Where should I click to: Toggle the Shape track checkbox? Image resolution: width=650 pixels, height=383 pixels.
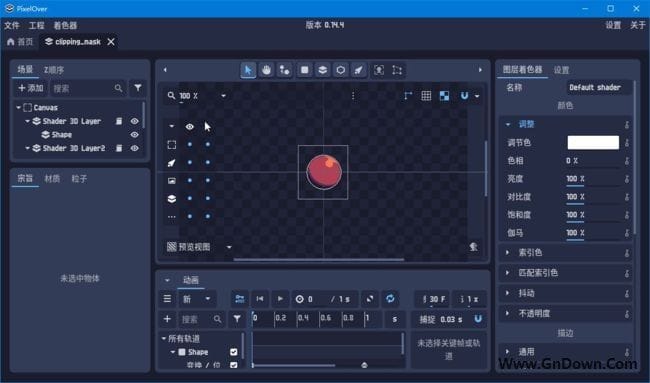click(234, 352)
